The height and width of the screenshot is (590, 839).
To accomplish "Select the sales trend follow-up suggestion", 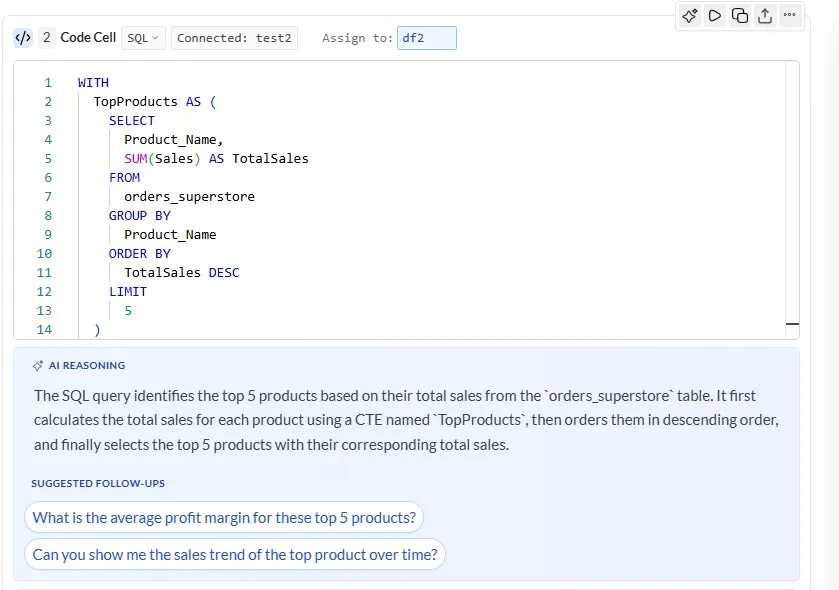I will [x=235, y=555].
